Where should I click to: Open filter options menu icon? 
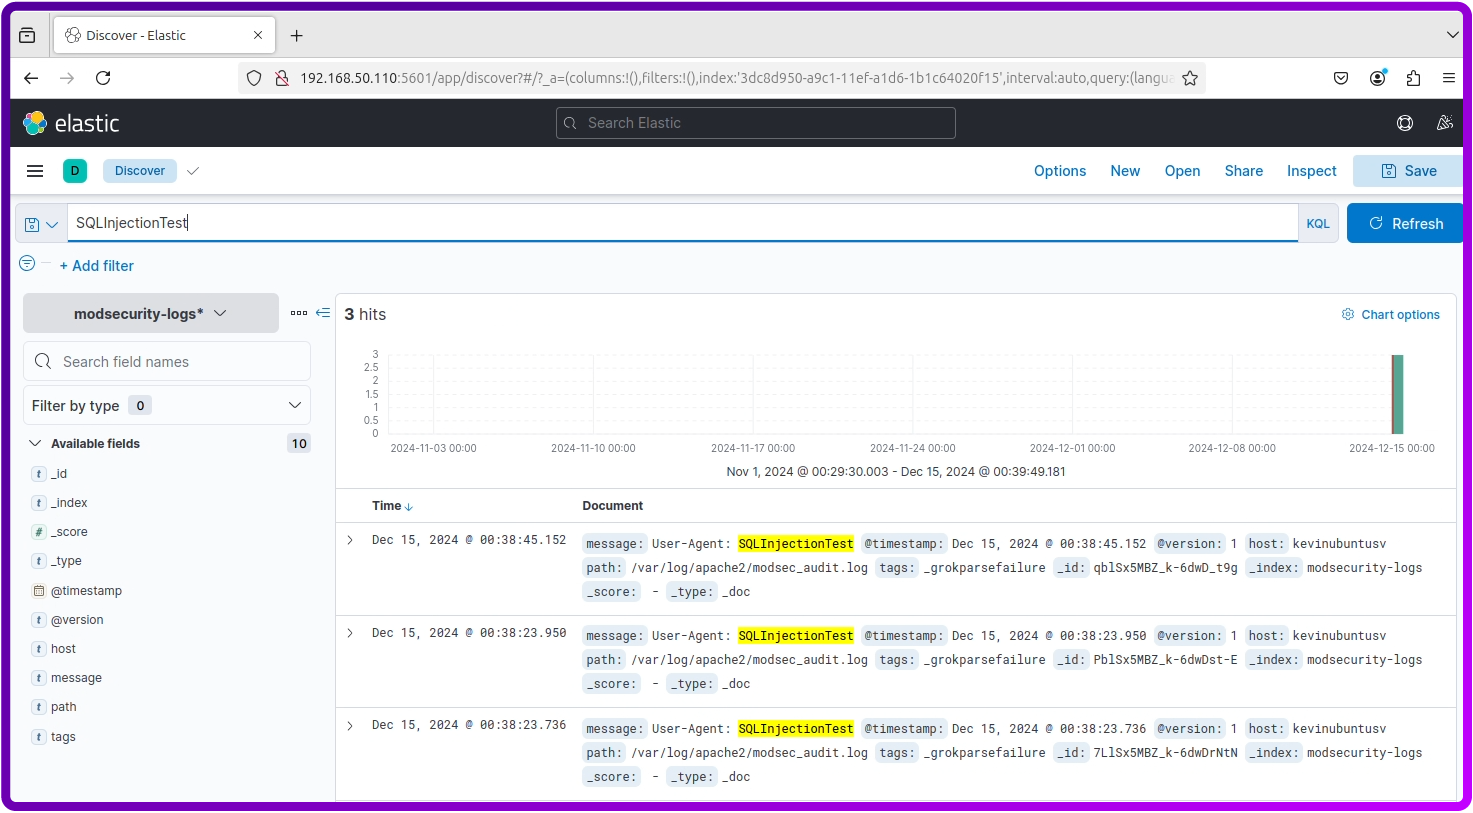point(27,263)
